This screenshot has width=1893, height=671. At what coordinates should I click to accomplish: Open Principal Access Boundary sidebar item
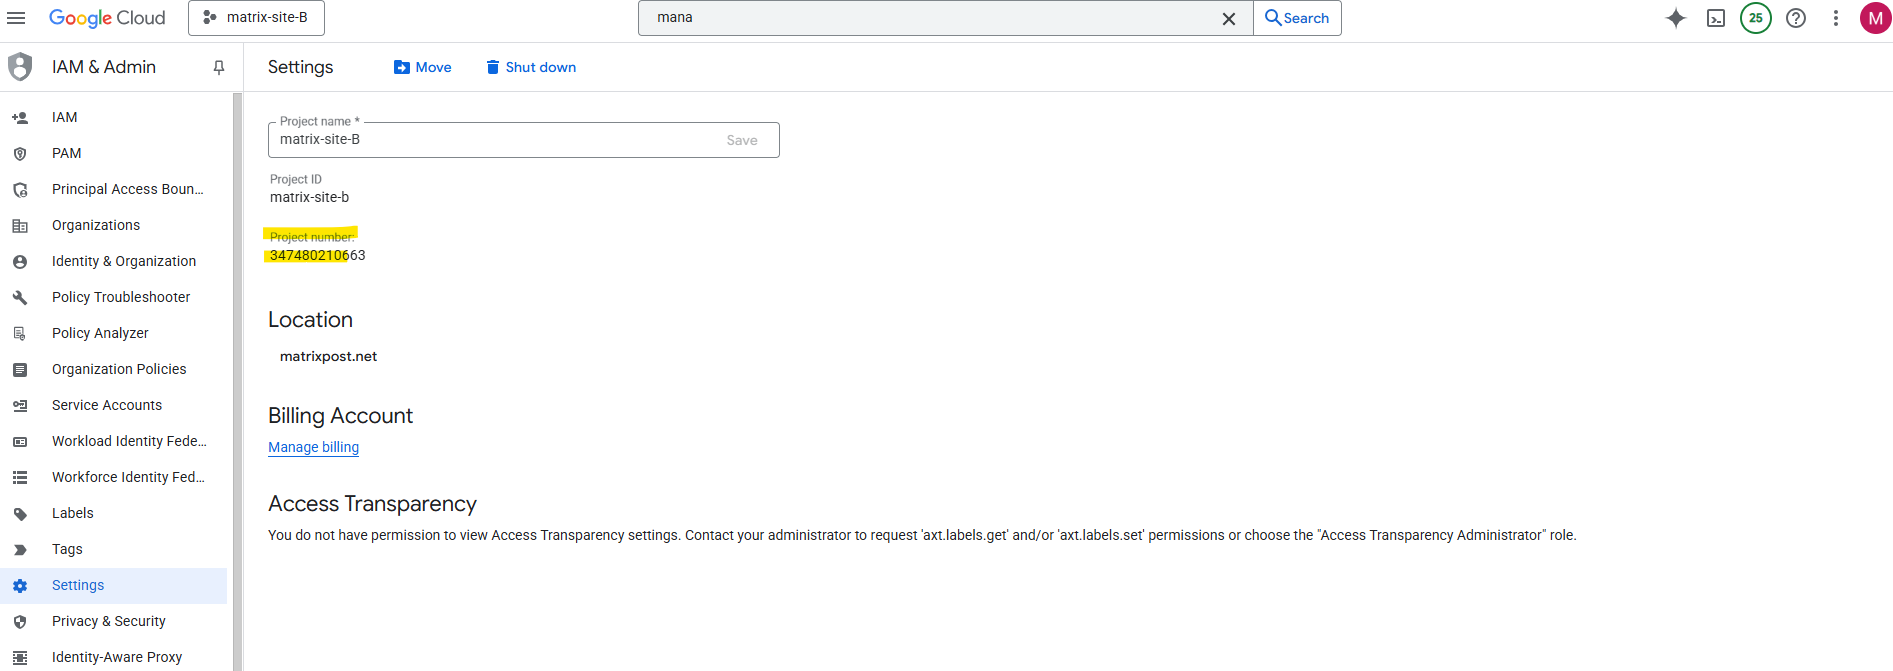[x=114, y=189]
